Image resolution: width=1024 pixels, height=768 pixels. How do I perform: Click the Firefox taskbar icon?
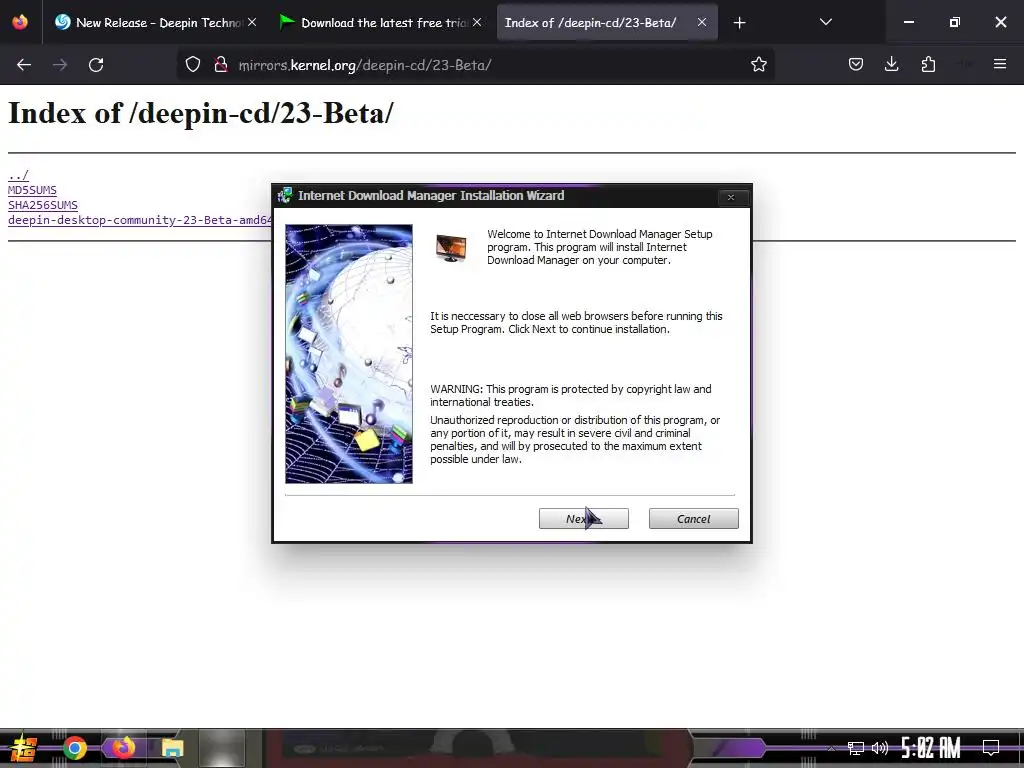coord(123,747)
